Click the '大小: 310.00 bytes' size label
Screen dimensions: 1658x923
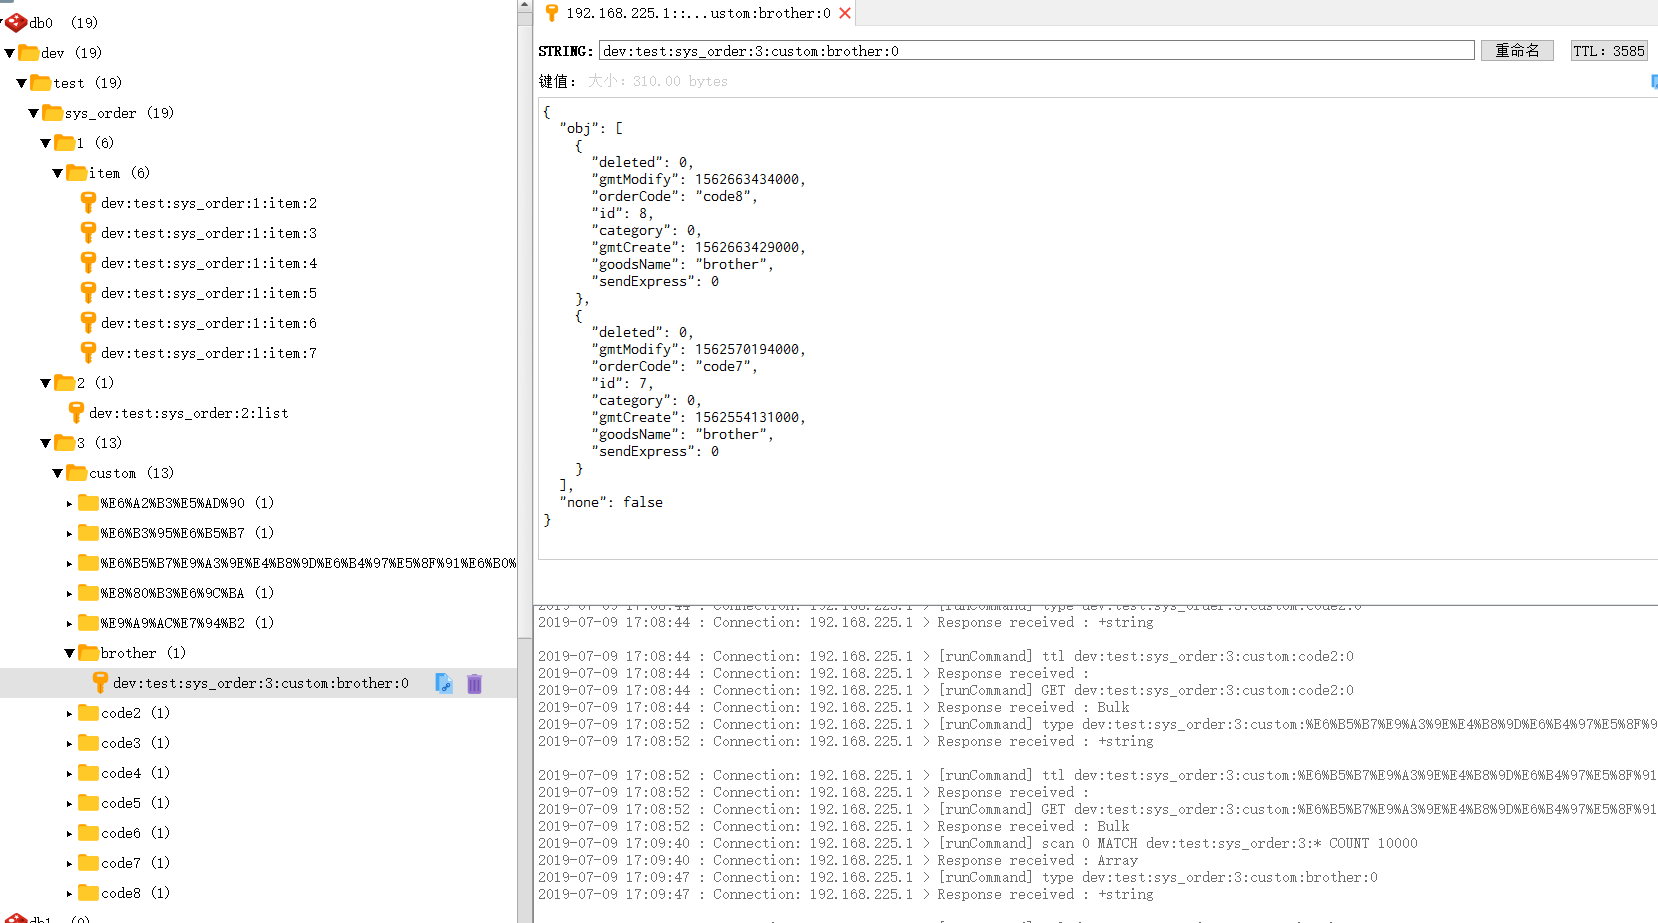pyautogui.click(x=658, y=81)
